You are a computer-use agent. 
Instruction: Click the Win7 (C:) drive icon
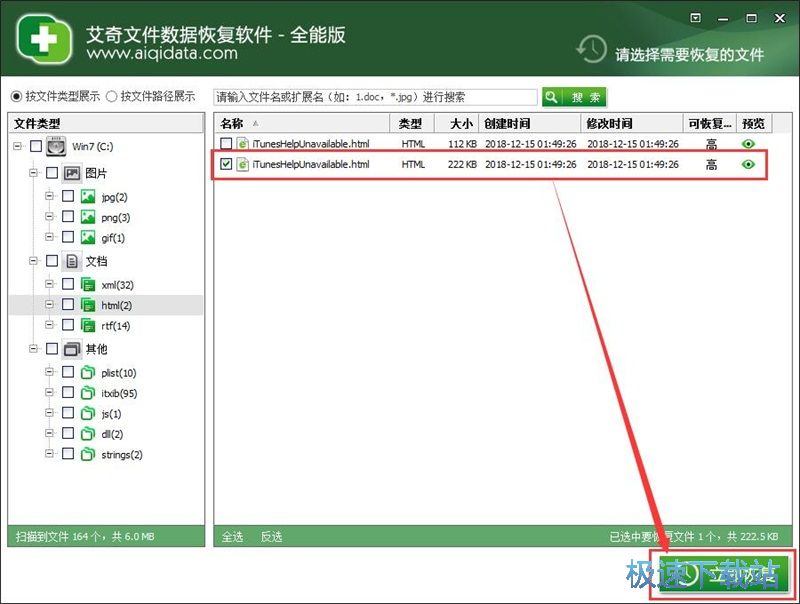click(56, 147)
